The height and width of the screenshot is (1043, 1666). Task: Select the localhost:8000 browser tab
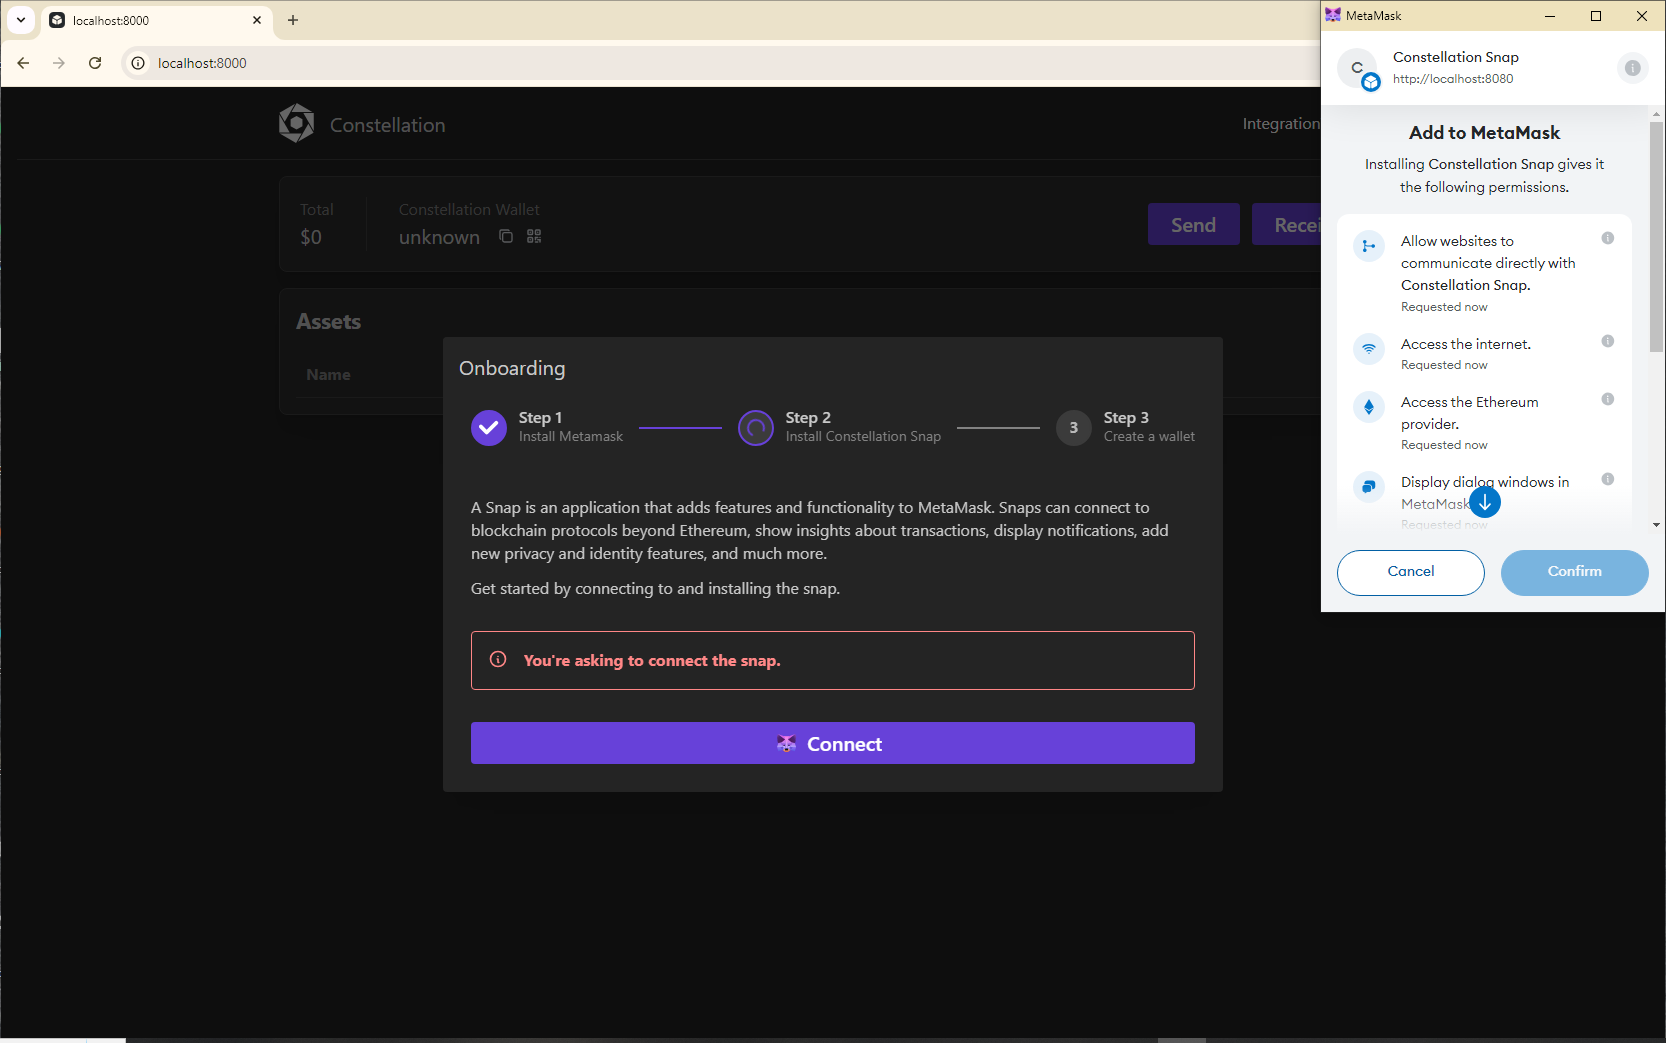[157, 20]
